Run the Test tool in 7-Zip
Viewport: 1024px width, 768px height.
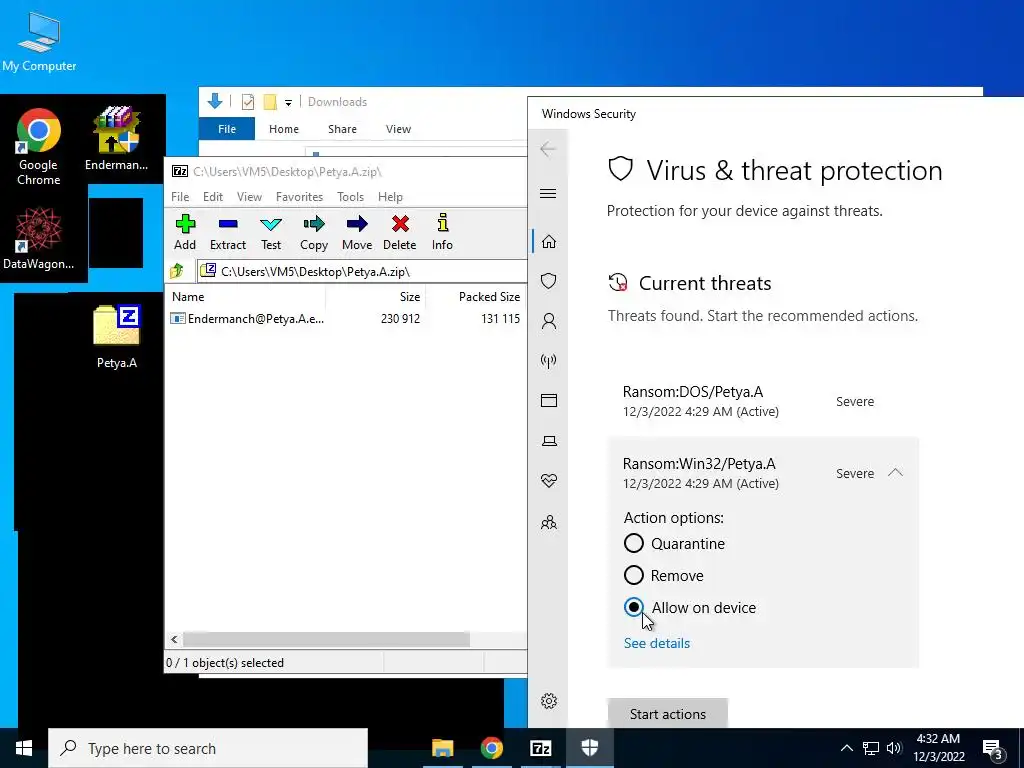[270, 232]
